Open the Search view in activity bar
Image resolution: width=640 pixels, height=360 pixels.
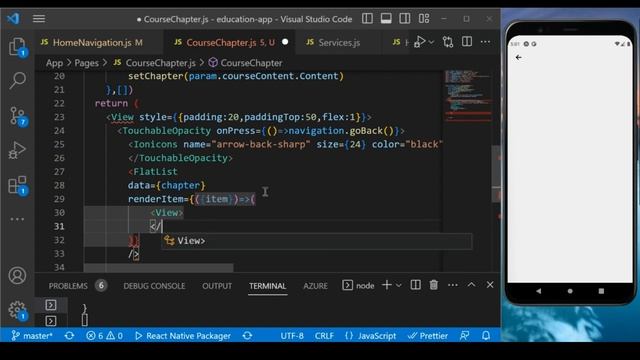pos(17,80)
